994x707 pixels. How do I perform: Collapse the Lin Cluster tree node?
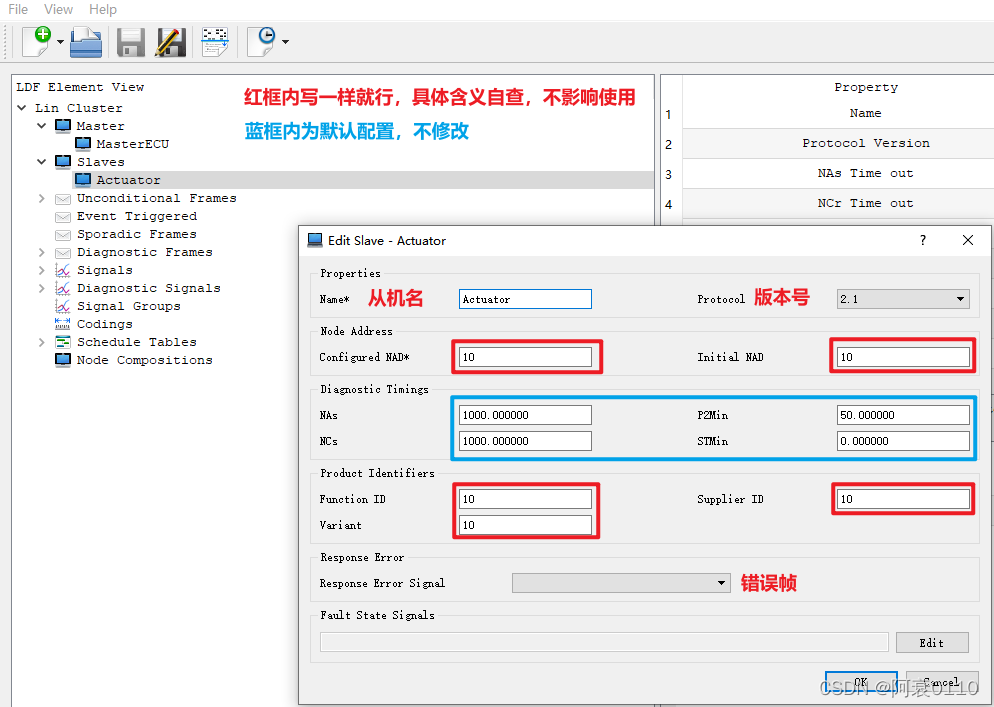pyautogui.click(x=22, y=108)
